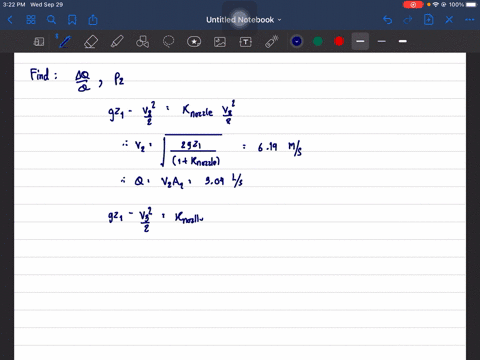Select the Eraser tool
Screen dimensions: 480x360
91,42
